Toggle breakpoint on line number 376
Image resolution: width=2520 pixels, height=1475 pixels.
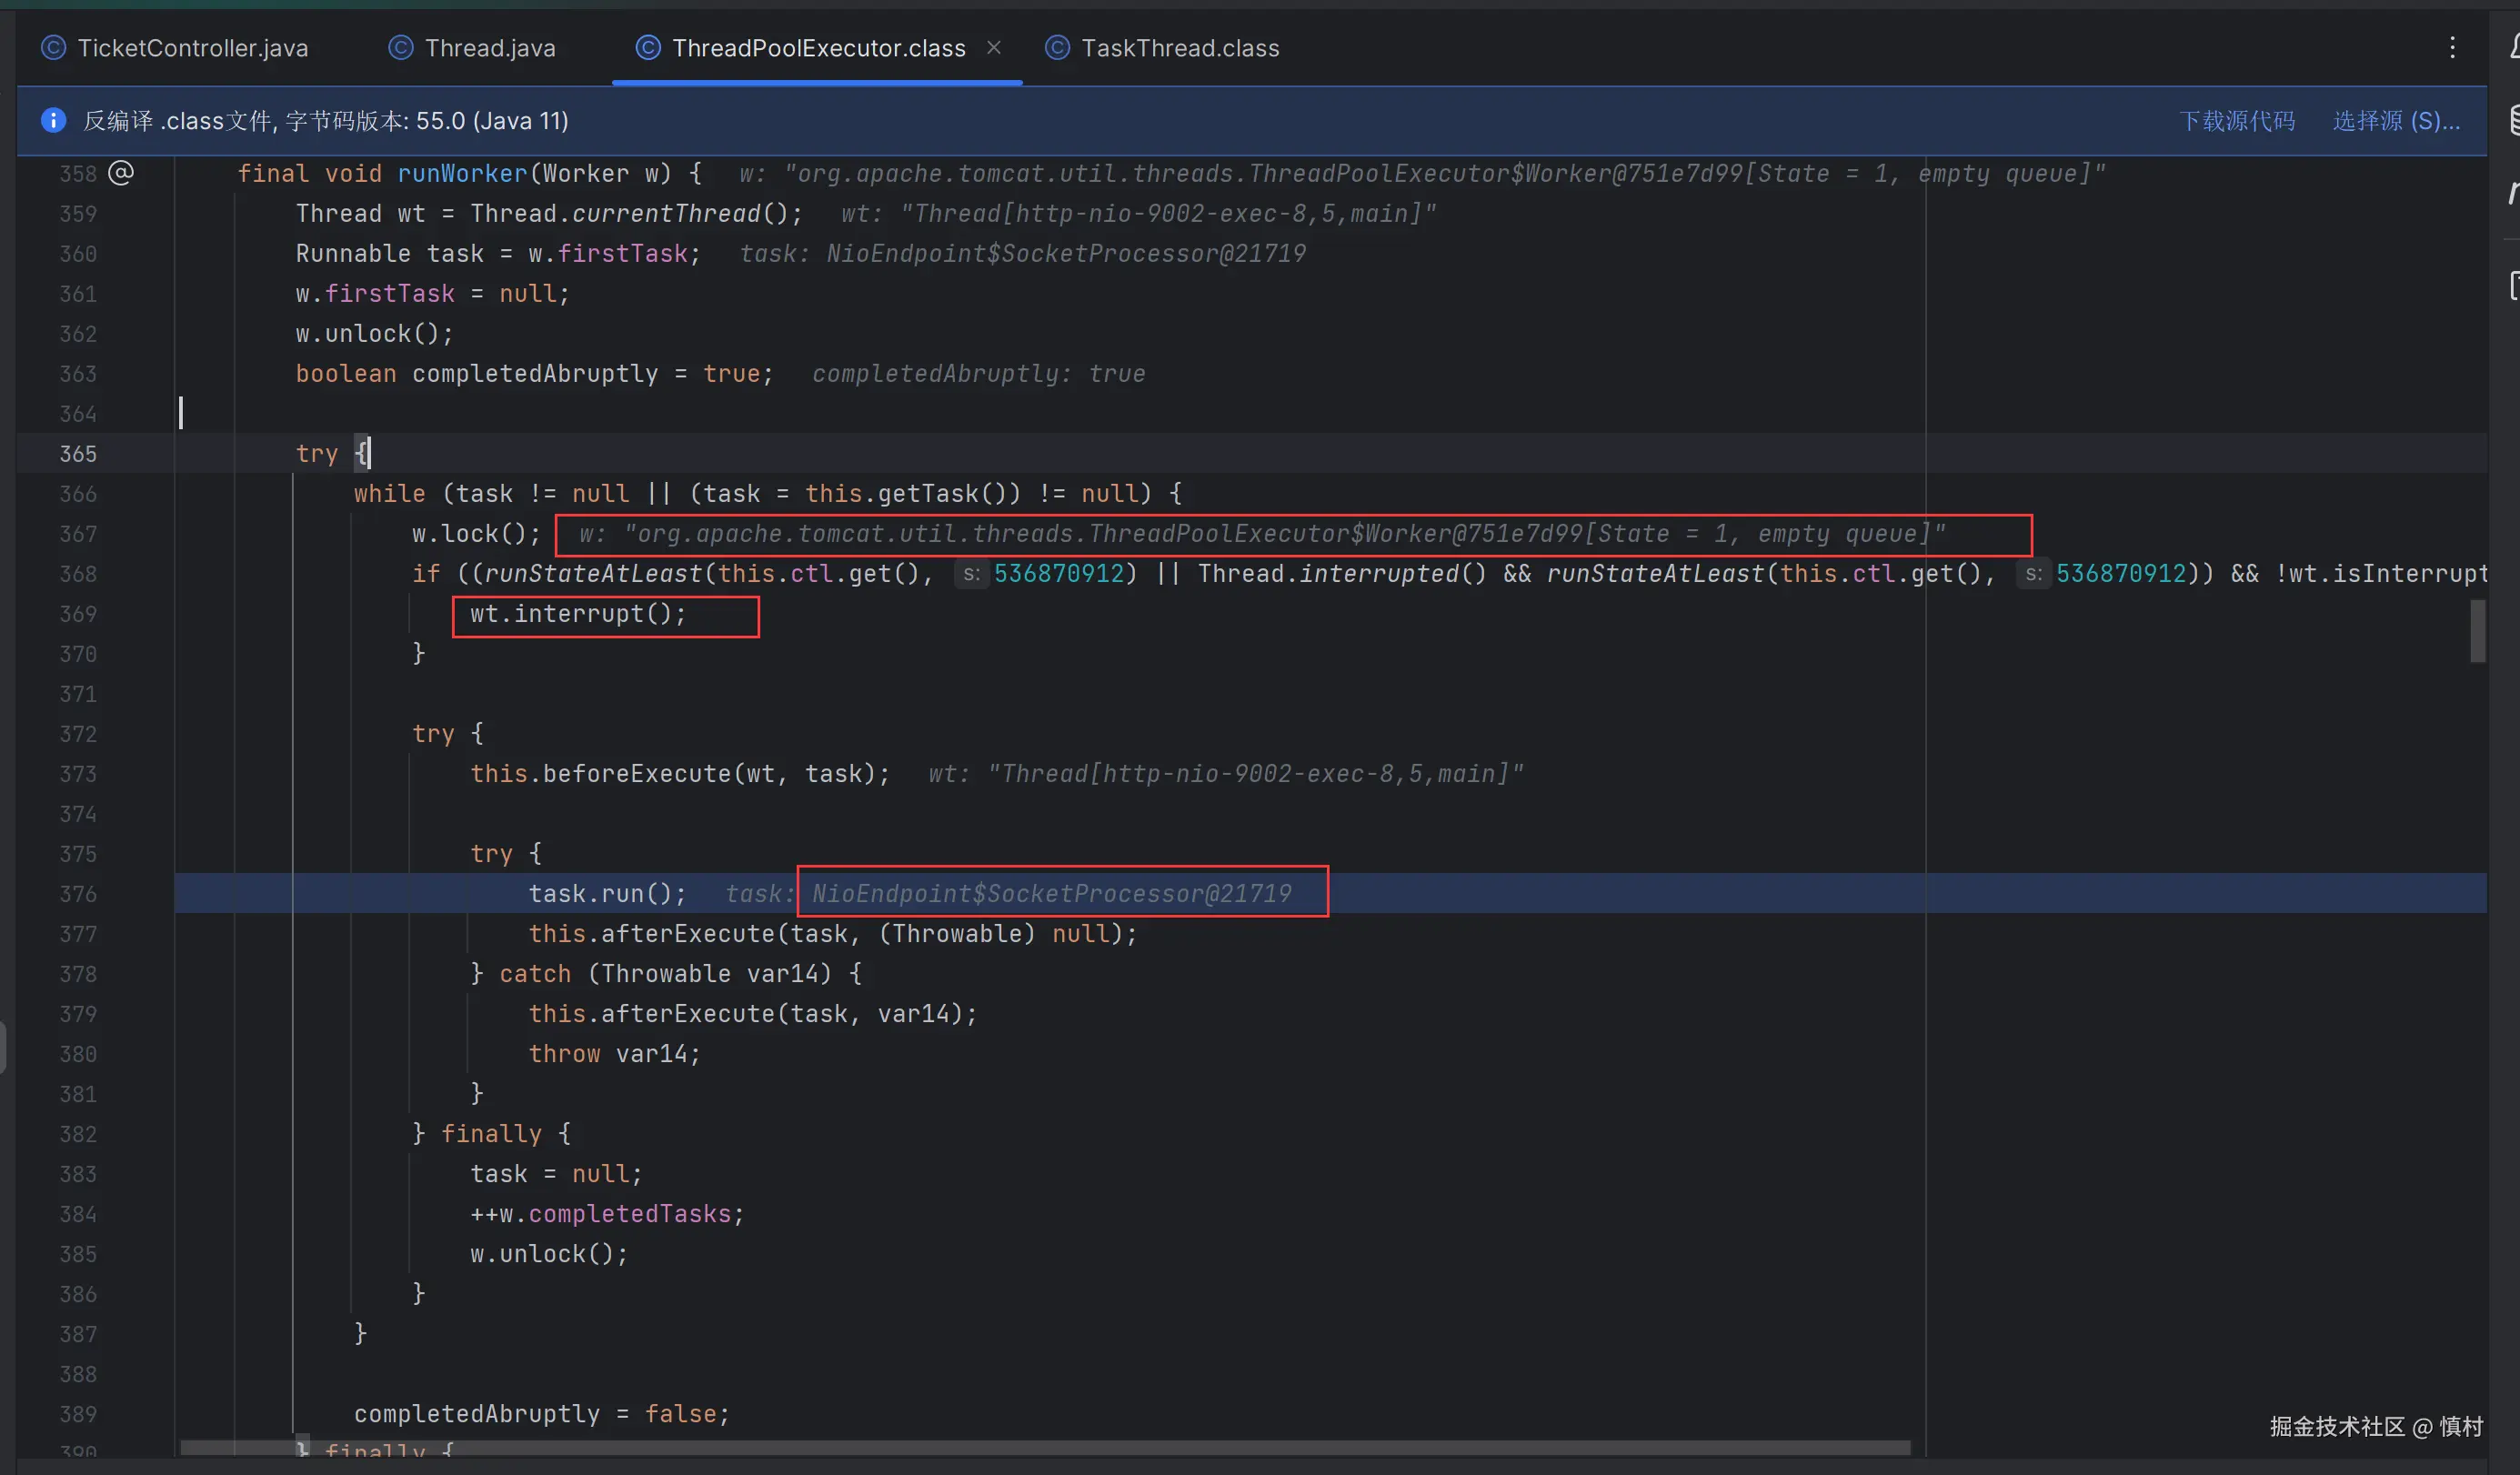click(x=78, y=894)
